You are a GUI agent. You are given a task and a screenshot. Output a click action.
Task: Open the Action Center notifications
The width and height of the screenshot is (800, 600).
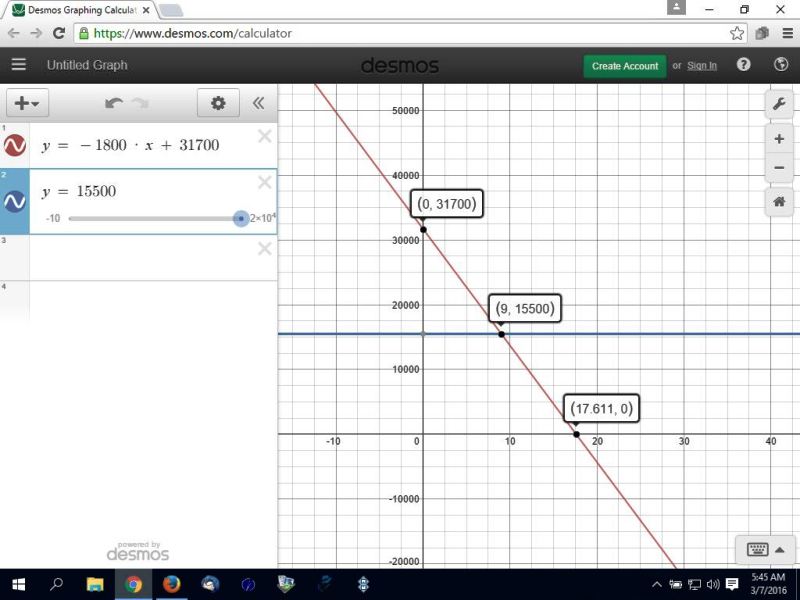(x=732, y=585)
